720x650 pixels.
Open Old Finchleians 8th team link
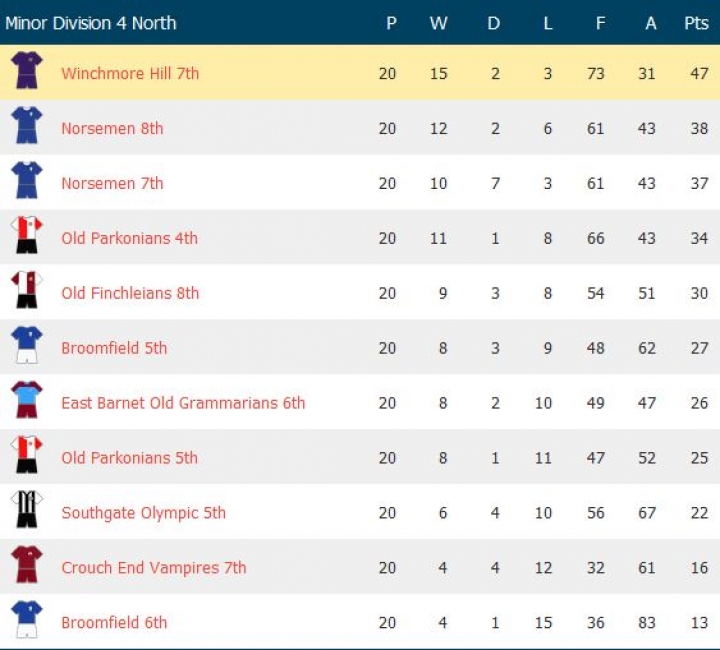coord(130,293)
